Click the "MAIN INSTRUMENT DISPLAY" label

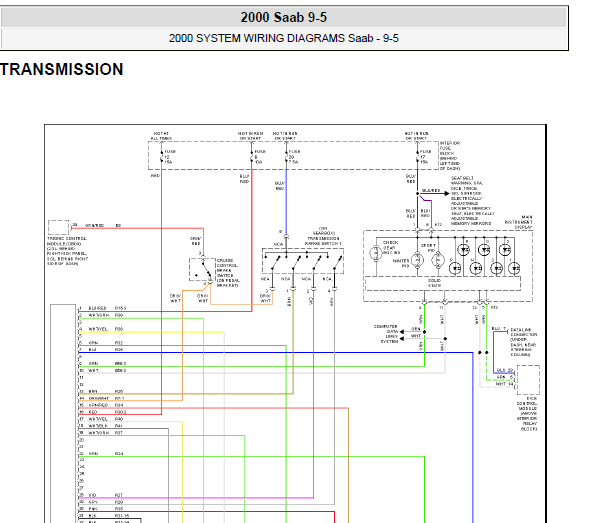(x=518, y=222)
